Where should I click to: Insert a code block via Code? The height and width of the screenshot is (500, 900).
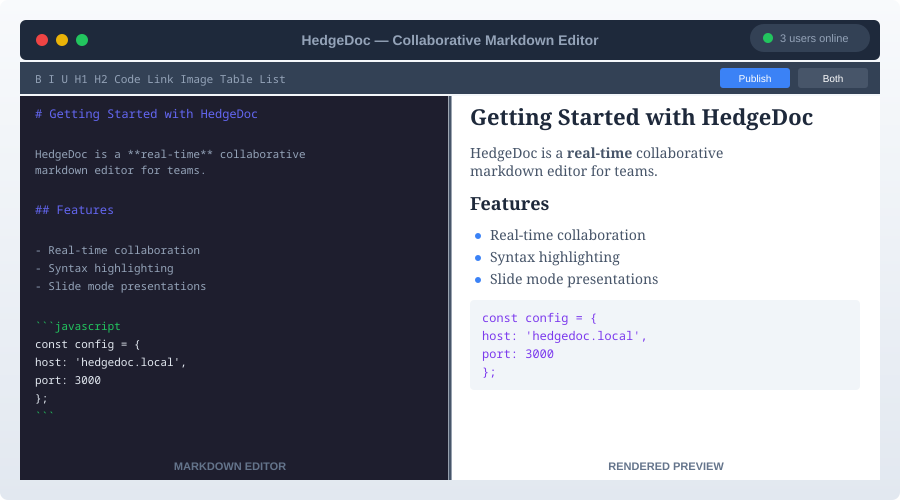point(127,79)
